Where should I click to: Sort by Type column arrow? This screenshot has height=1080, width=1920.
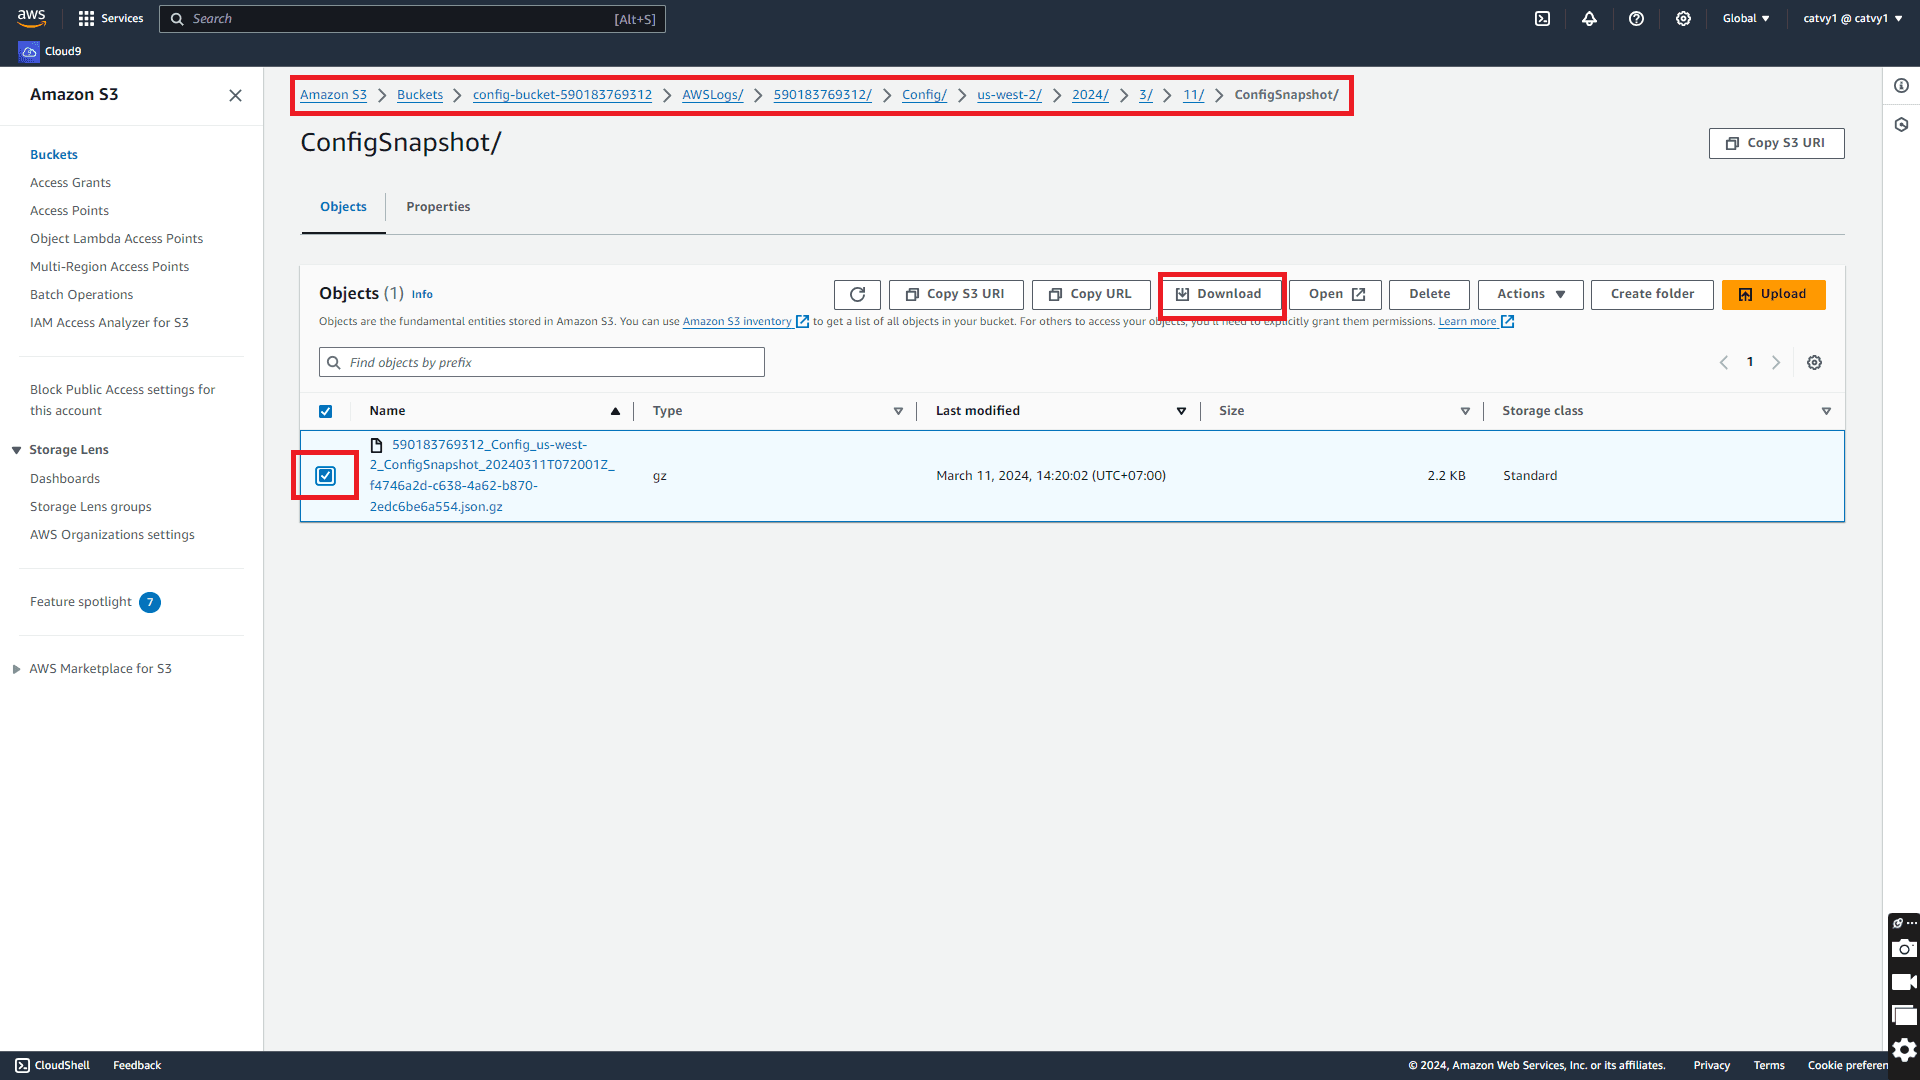coord(898,411)
